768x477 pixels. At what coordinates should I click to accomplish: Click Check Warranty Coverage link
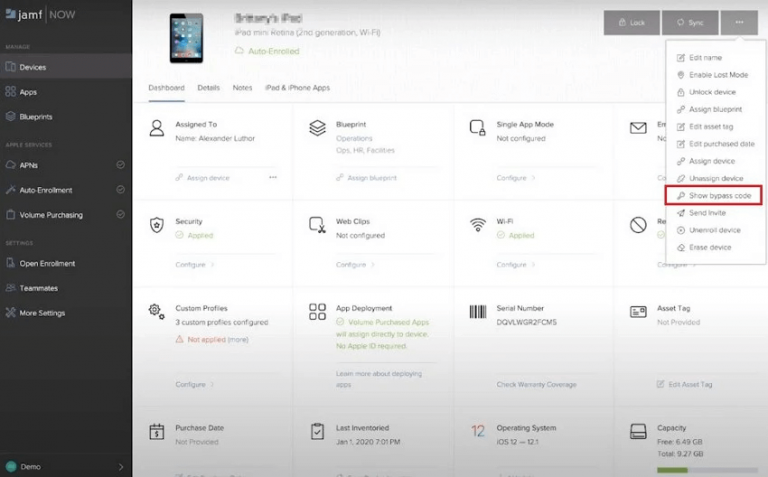[x=535, y=384]
